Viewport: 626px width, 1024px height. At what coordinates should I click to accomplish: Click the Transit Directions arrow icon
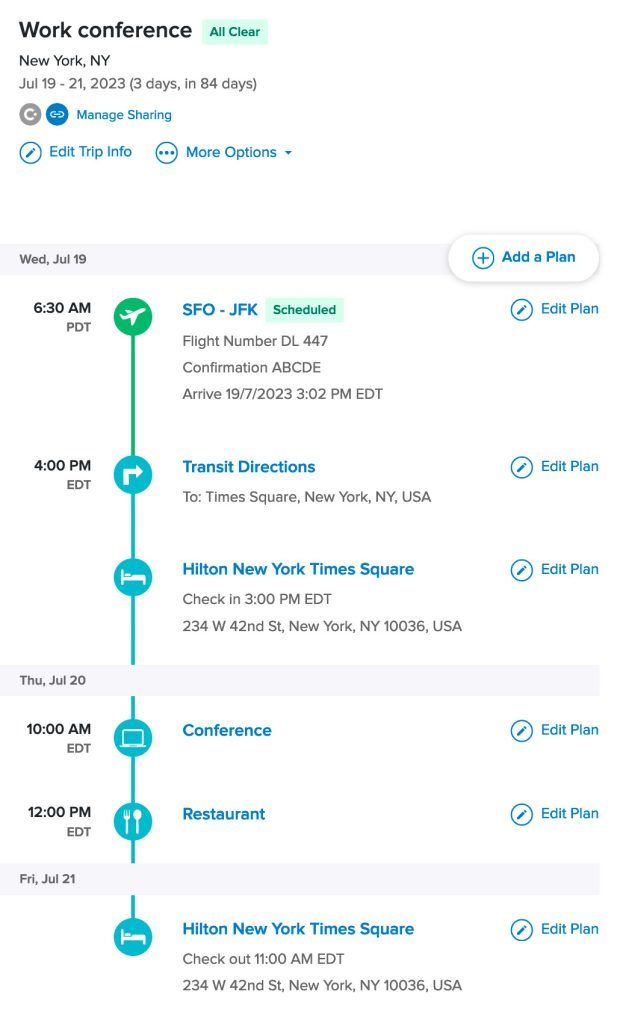coord(133,475)
